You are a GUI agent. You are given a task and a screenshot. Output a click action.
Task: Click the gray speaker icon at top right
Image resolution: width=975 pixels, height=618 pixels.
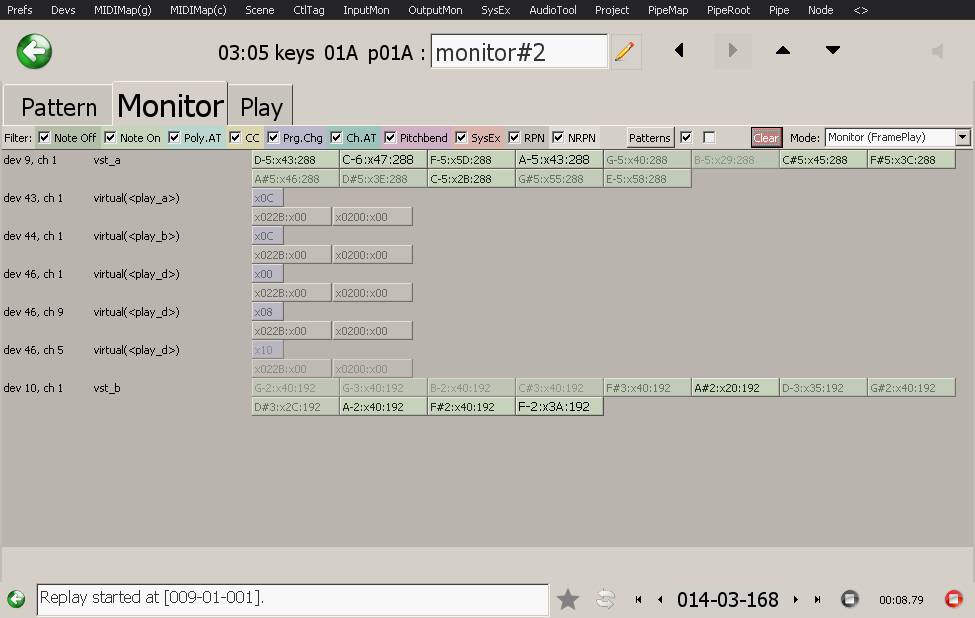[937, 51]
